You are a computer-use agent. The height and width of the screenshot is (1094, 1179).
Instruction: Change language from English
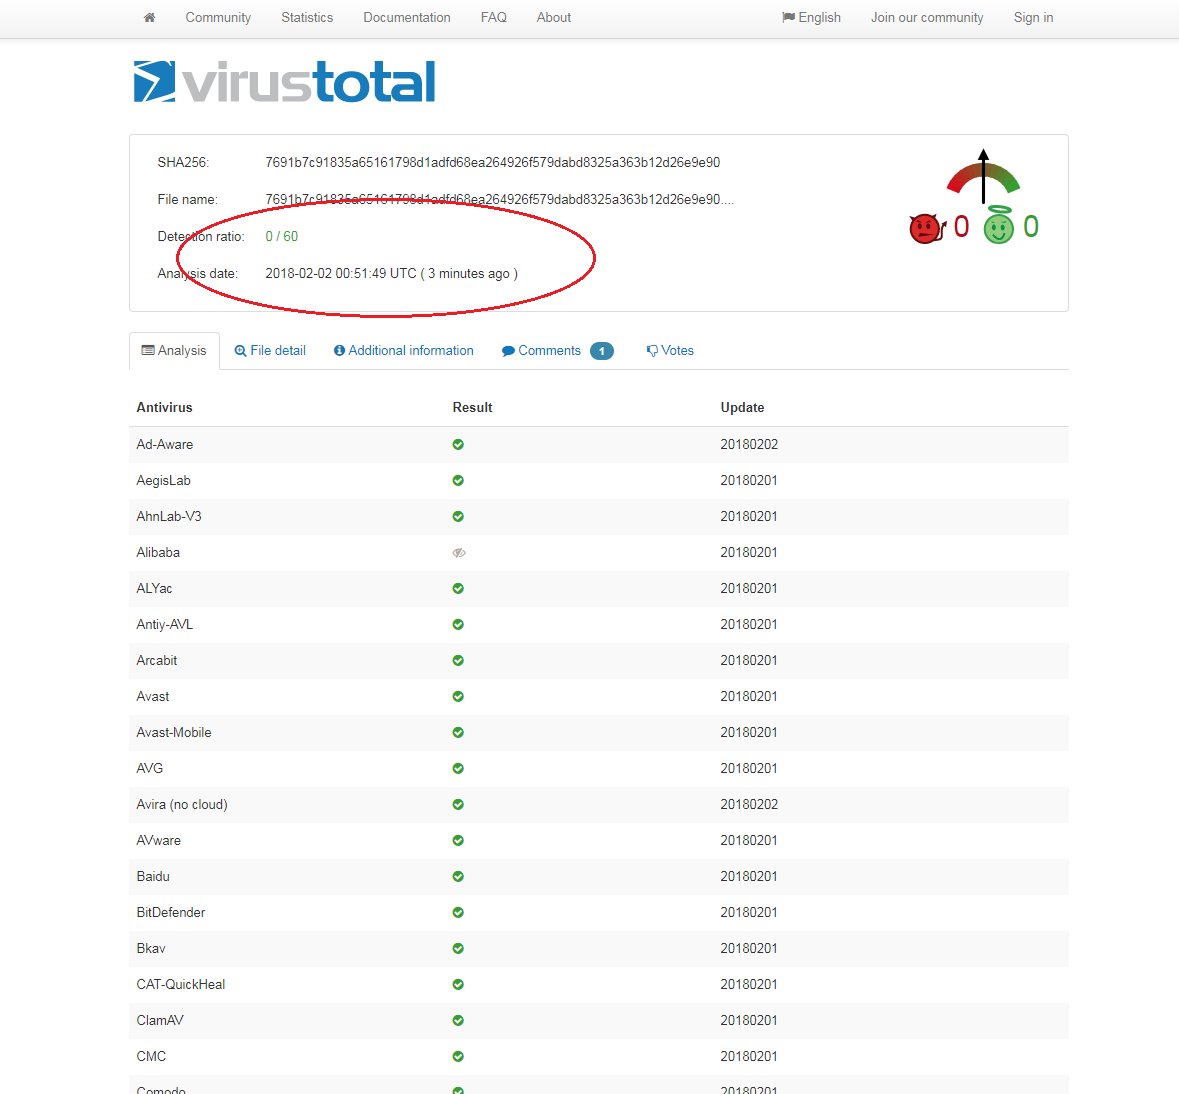click(811, 17)
